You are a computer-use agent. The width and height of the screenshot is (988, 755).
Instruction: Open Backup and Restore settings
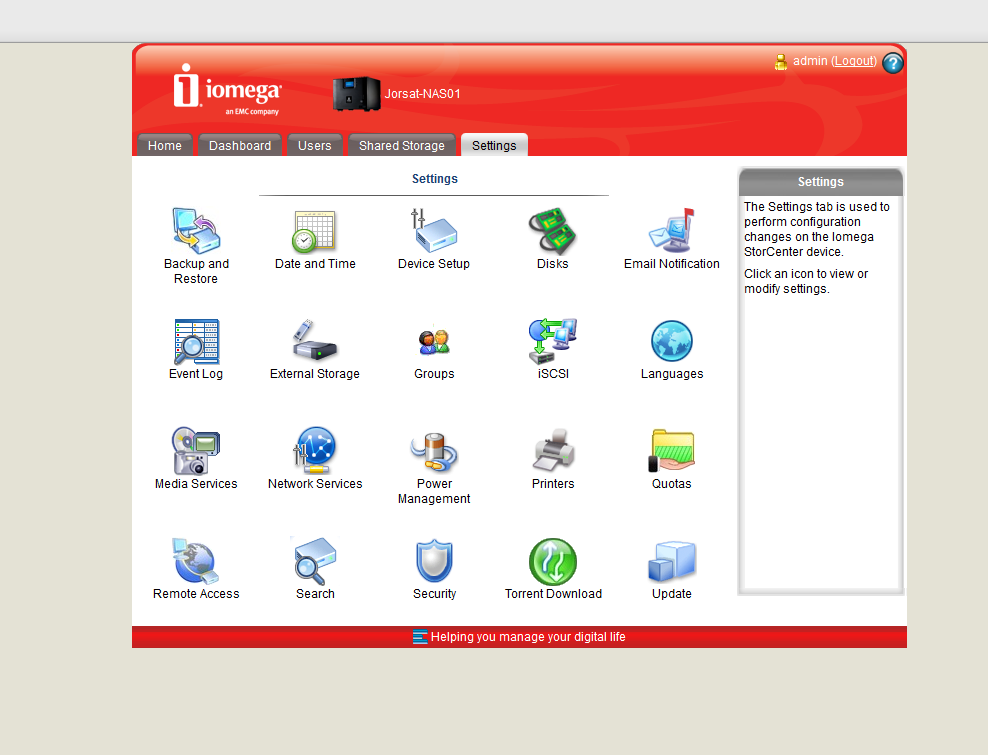click(x=196, y=232)
